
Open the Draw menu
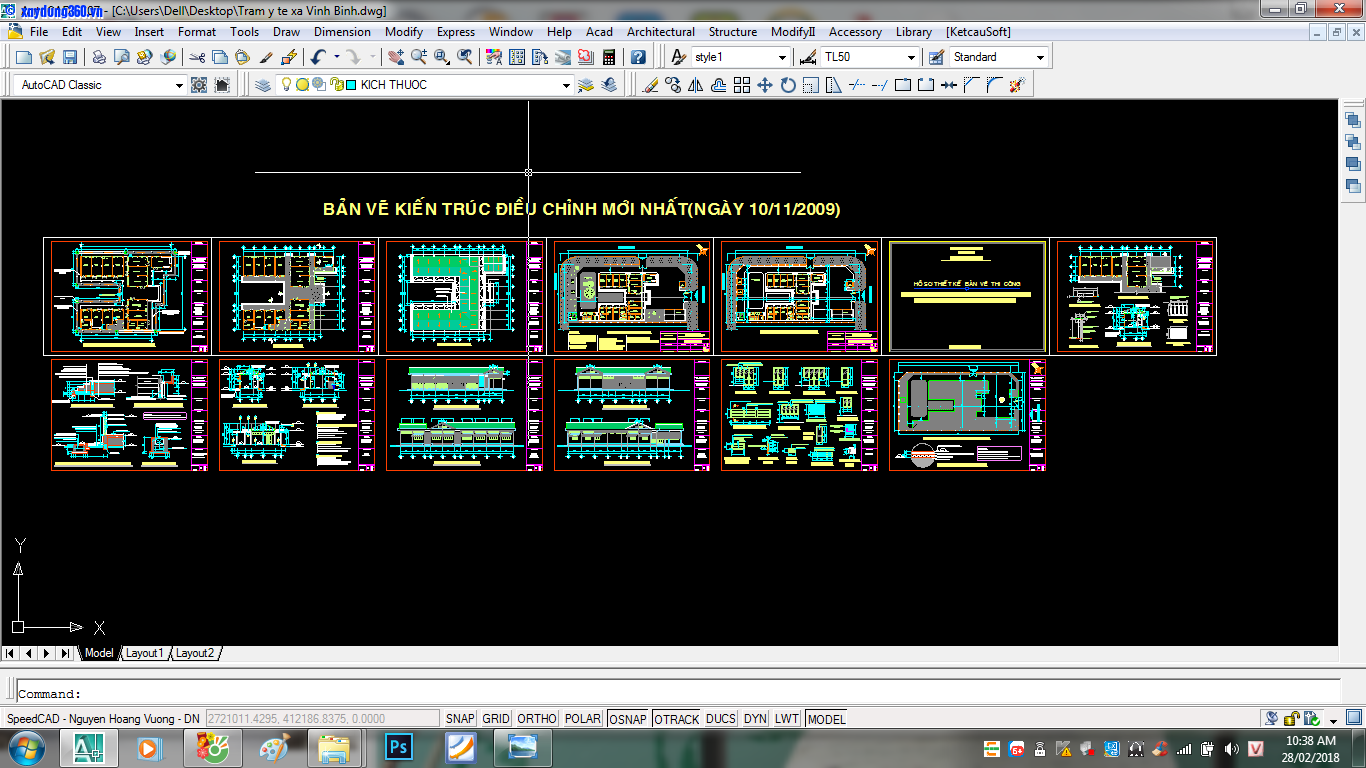point(286,32)
